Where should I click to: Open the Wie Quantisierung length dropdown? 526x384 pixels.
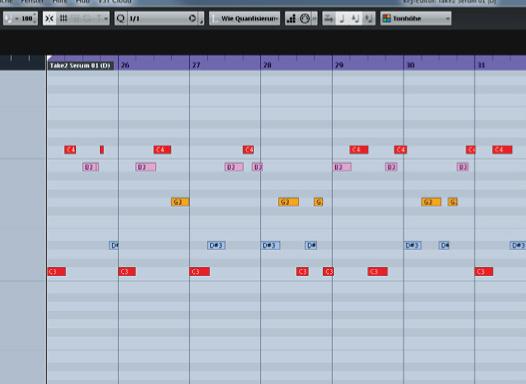(245, 18)
